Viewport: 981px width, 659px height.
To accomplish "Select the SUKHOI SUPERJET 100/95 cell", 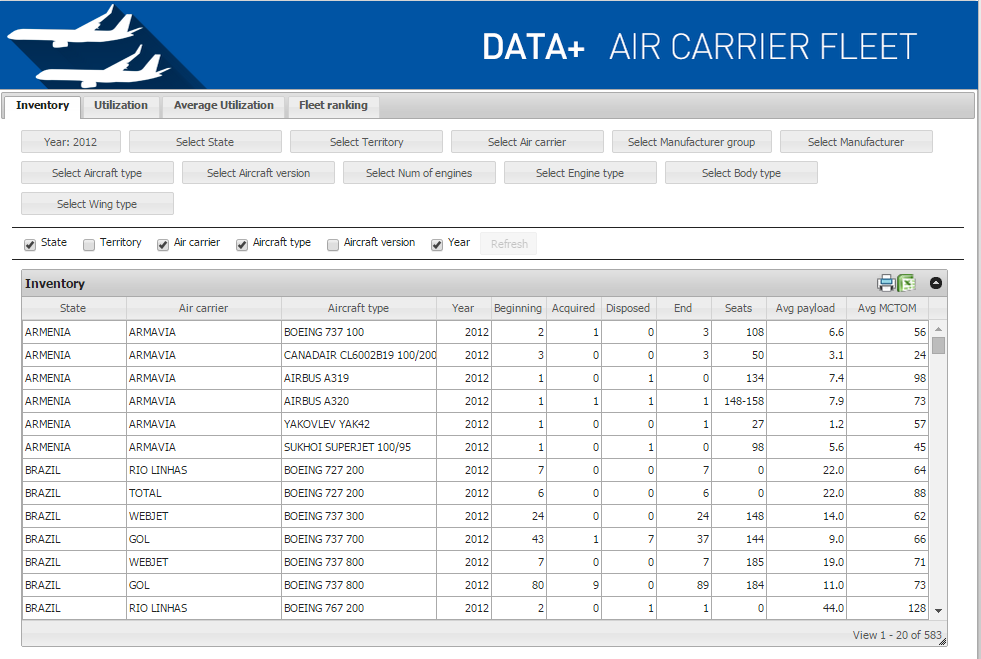I will point(358,447).
